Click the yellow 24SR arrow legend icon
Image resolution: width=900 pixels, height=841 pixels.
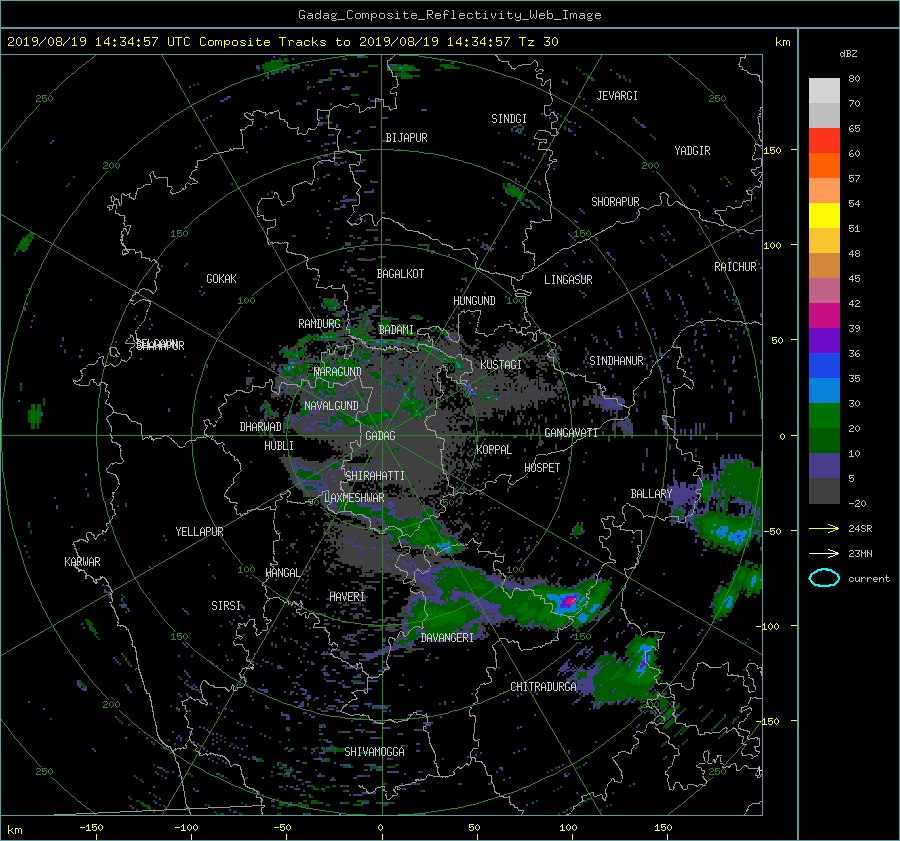click(824, 528)
